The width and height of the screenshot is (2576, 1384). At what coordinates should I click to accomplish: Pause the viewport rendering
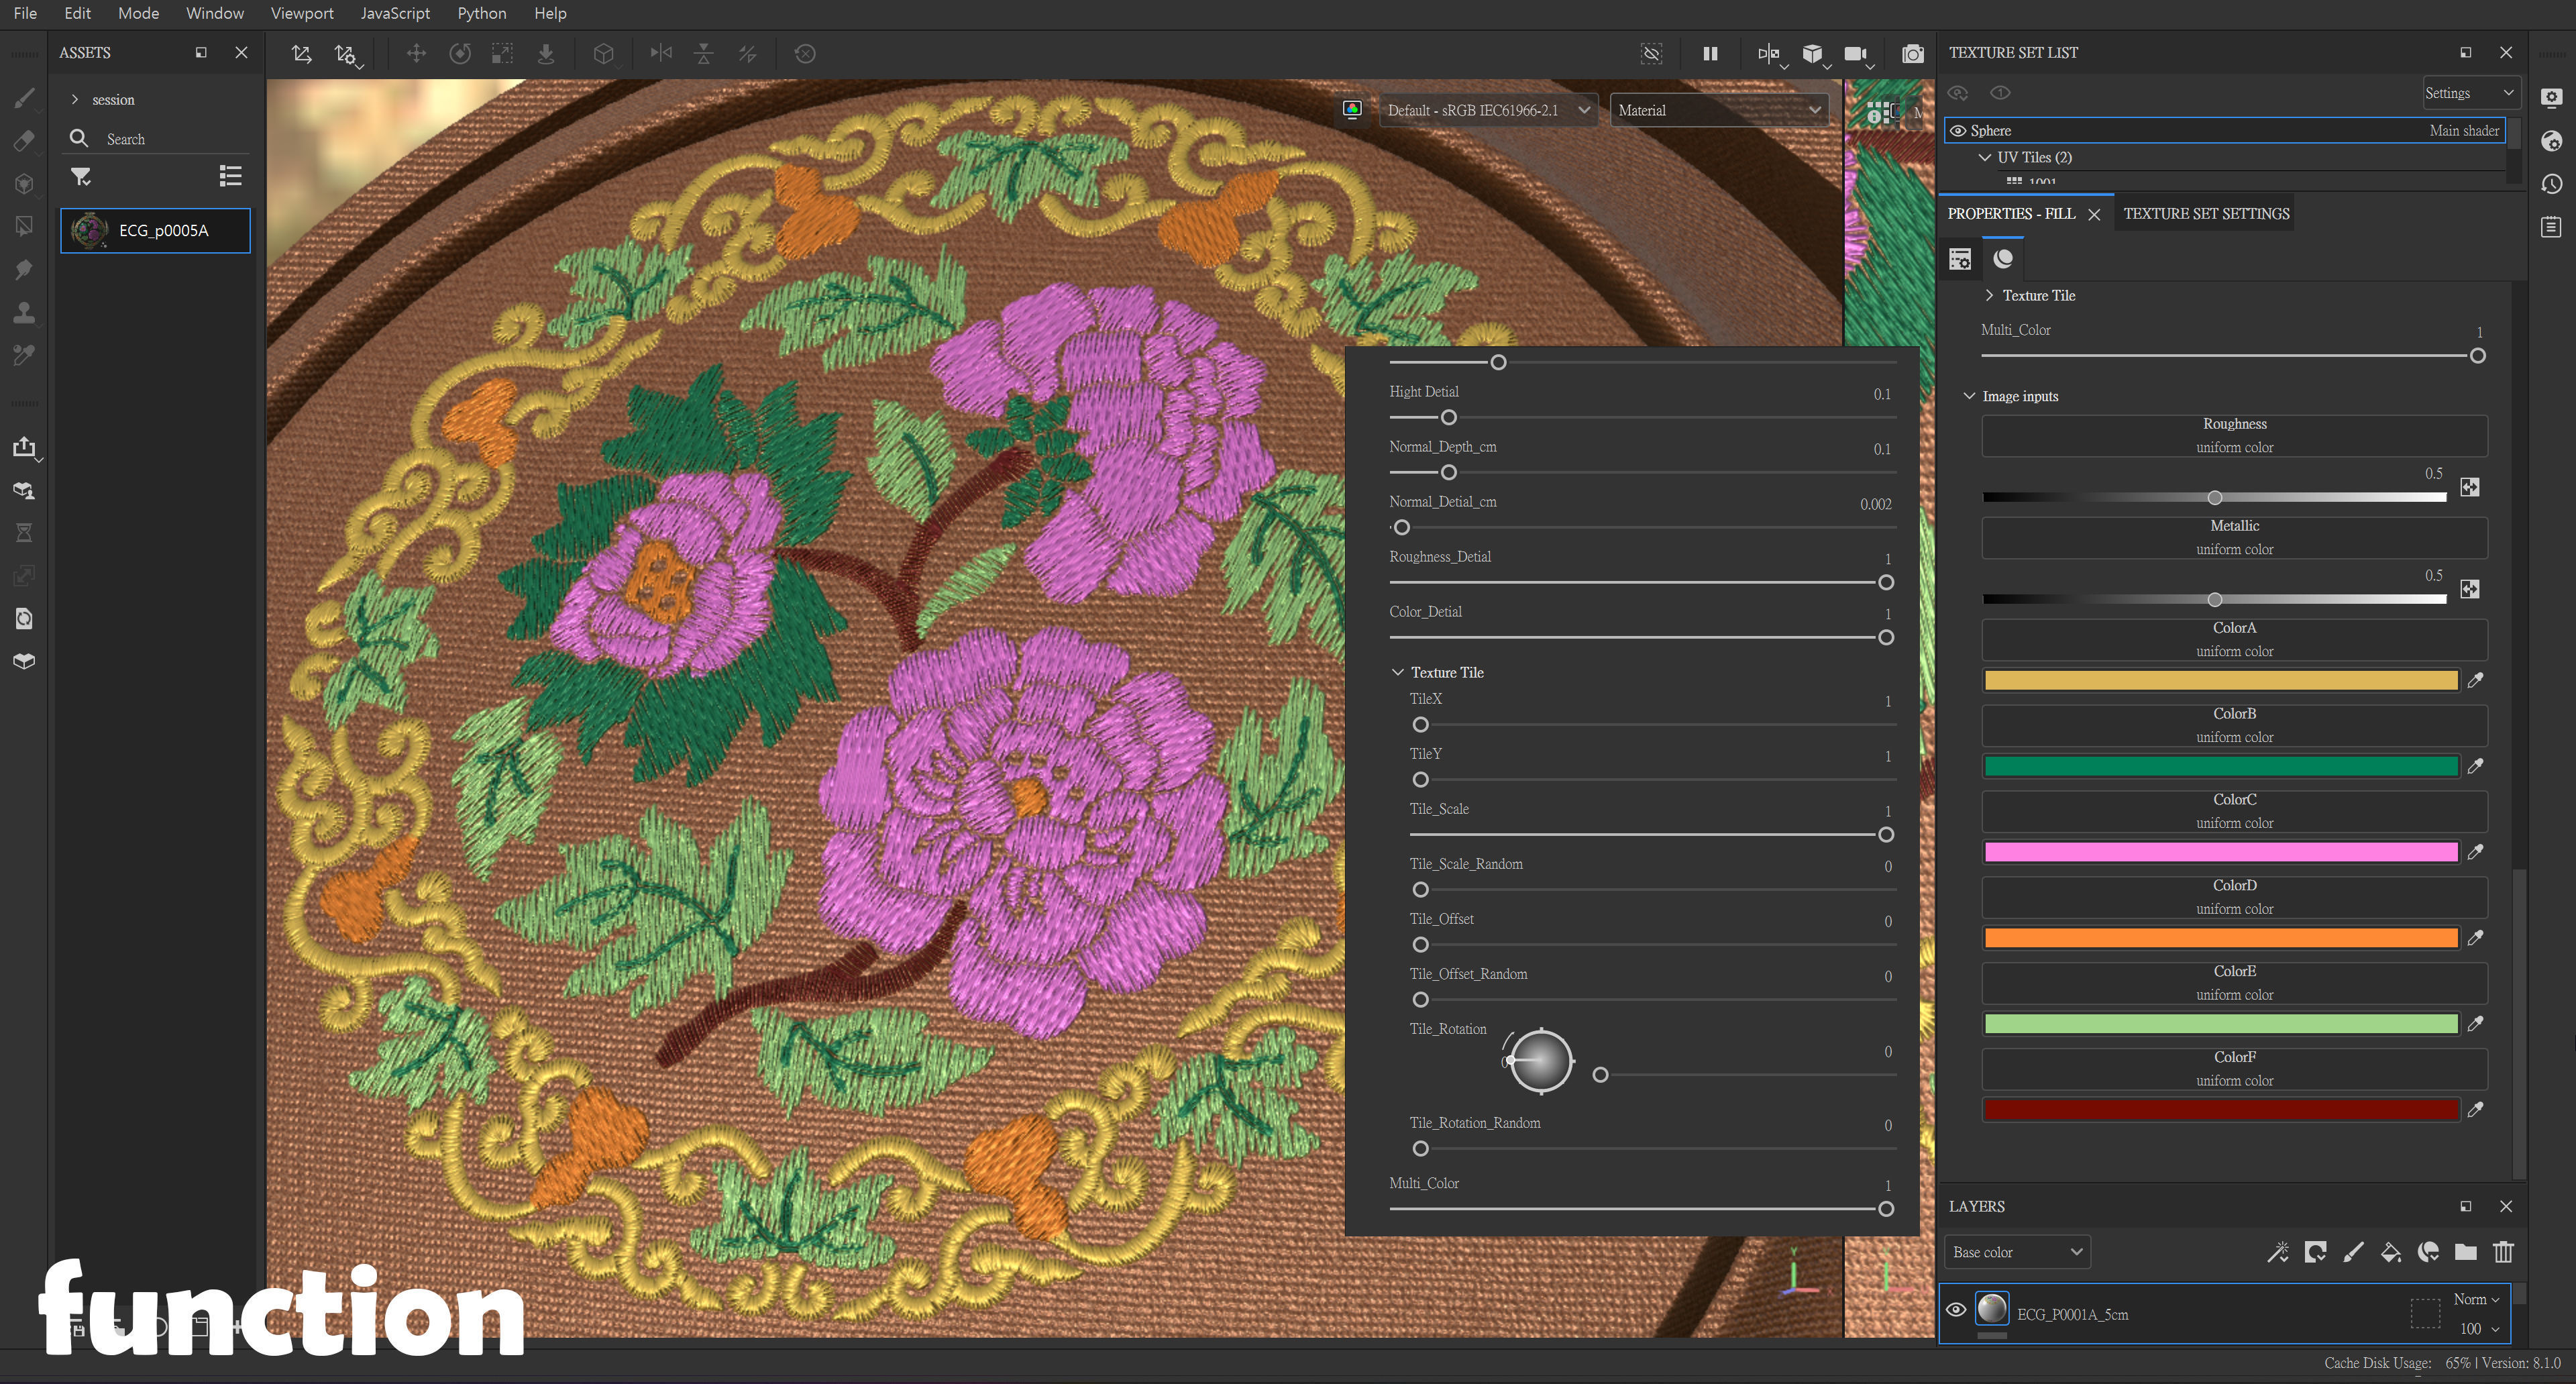pos(1710,54)
